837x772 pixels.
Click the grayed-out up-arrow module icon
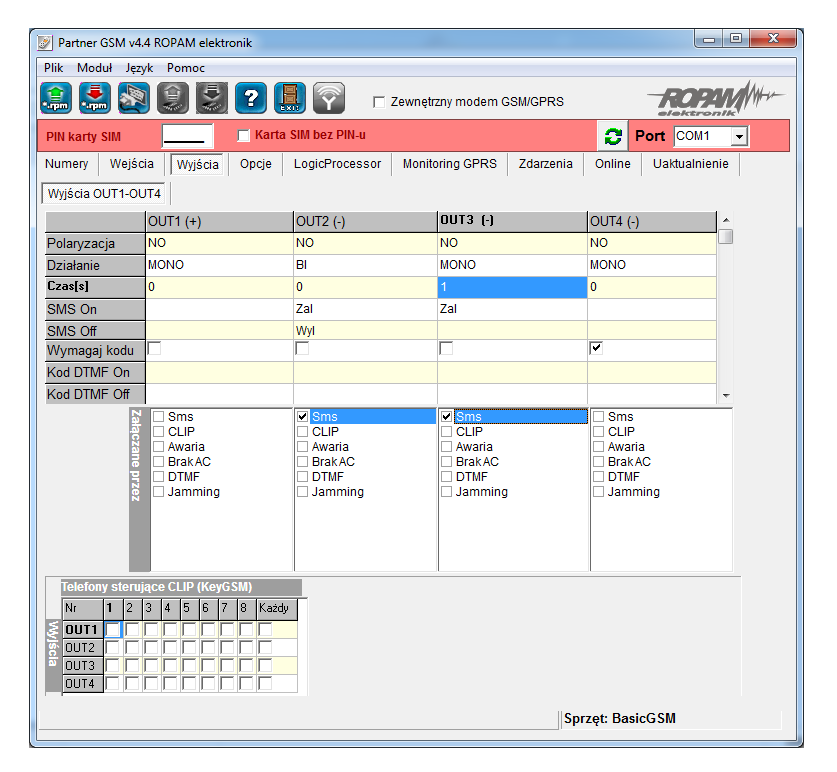(172, 98)
